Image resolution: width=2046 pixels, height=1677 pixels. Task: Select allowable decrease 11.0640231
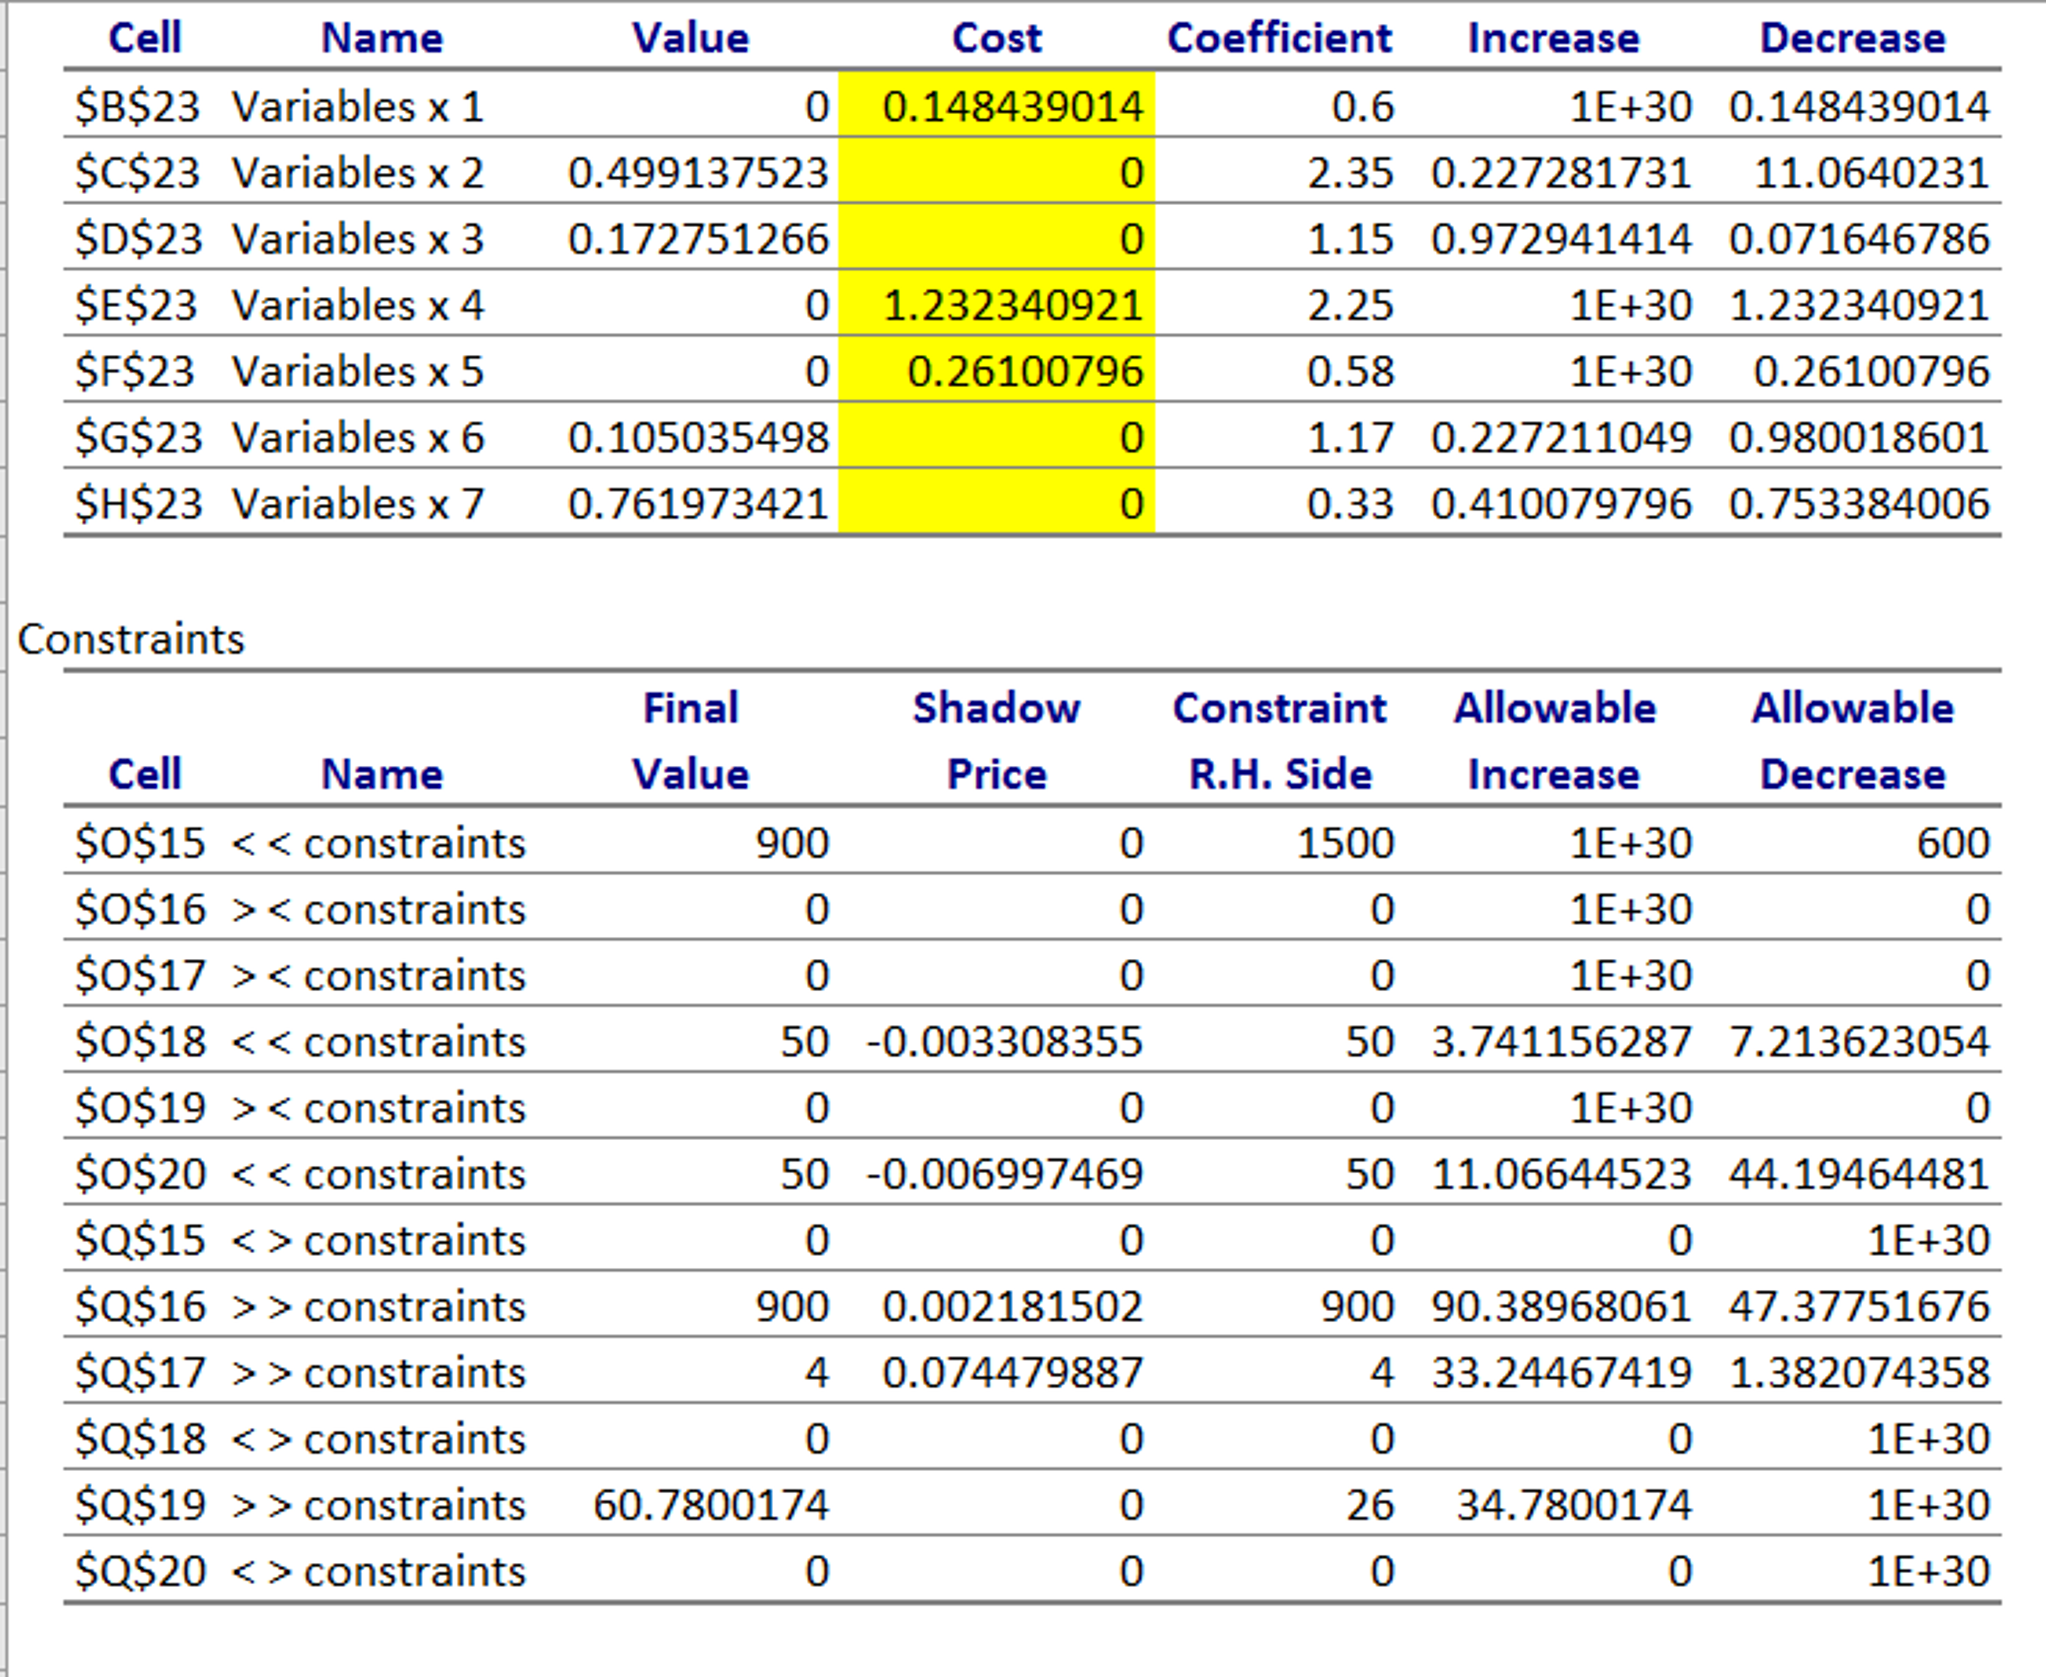1872,173
